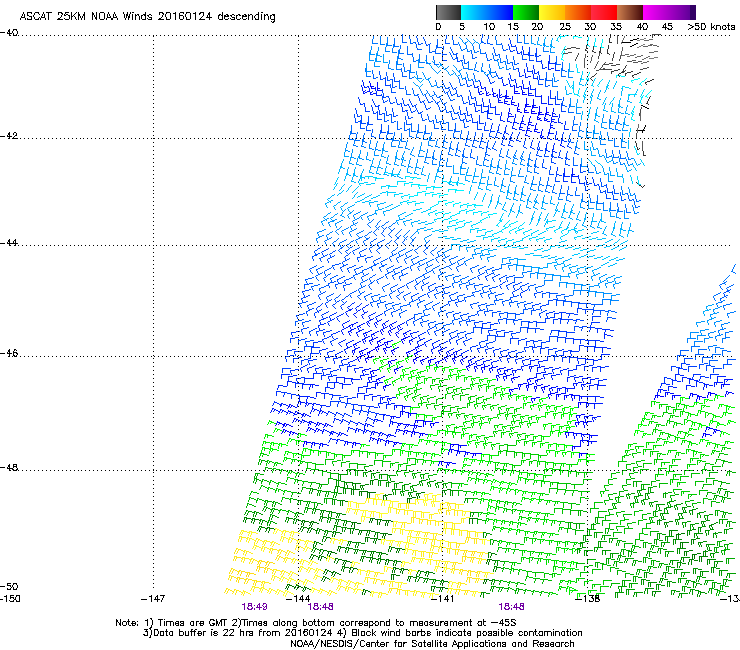
Task: Select the '-46' latitude axis label
Action: (9, 354)
